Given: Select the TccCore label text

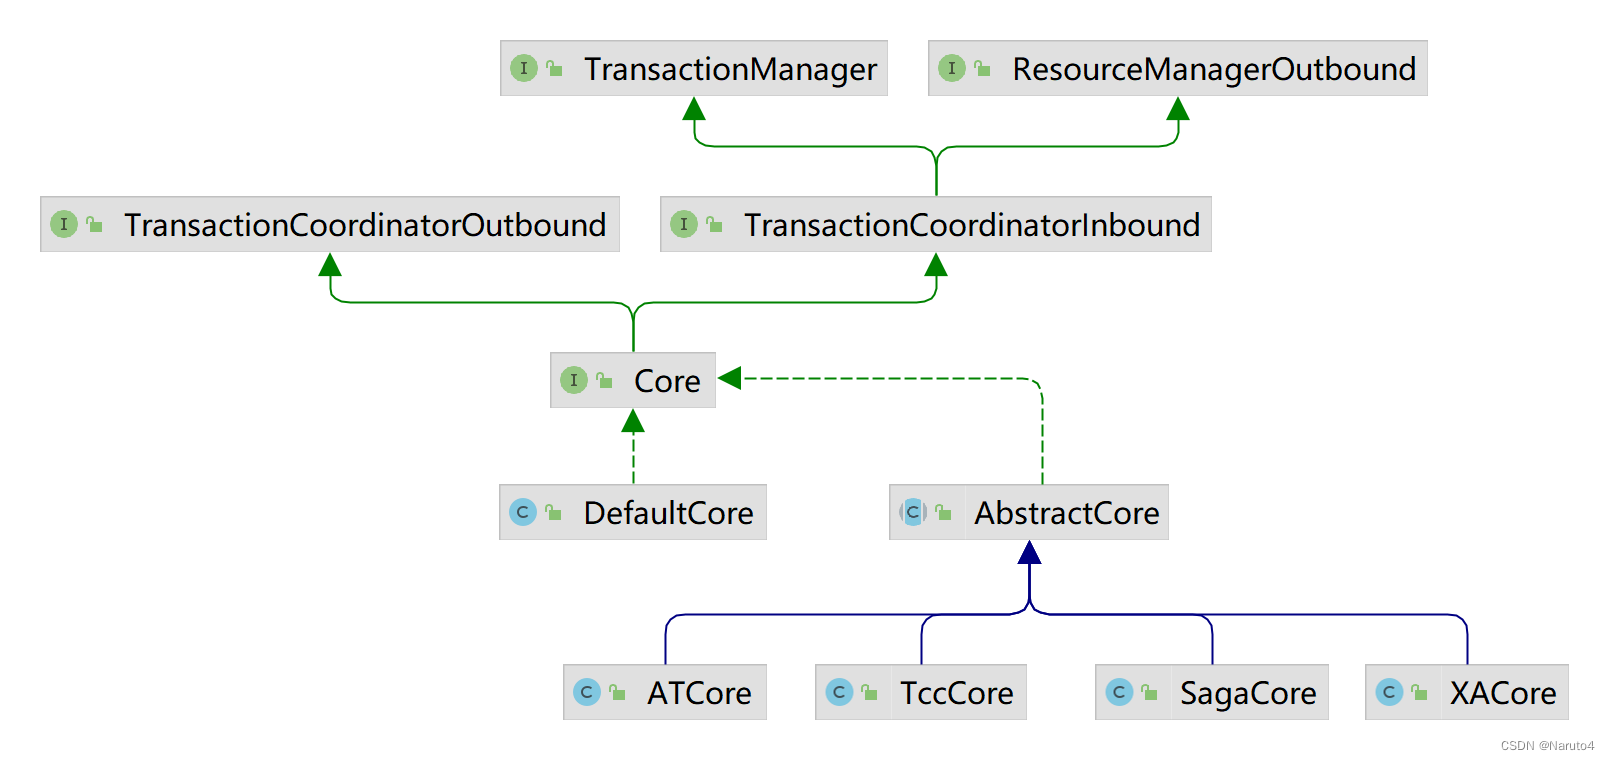Looking at the screenshot, I should click(957, 693).
